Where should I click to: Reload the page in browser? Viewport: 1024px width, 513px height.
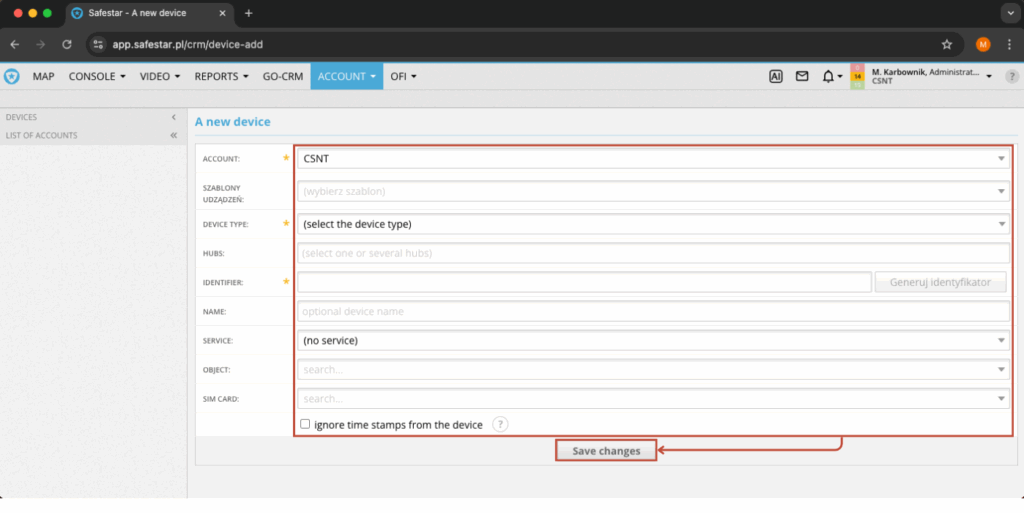67,44
